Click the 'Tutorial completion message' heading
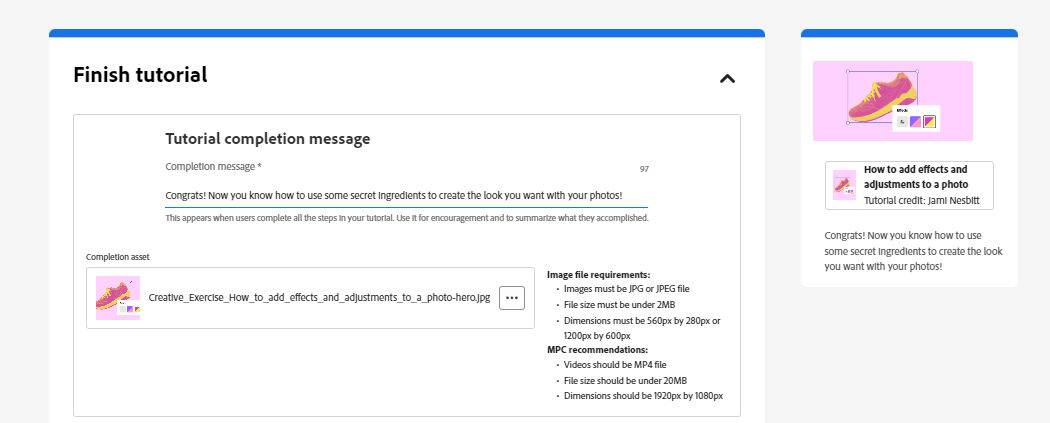The height and width of the screenshot is (423, 1050). pos(267,139)
